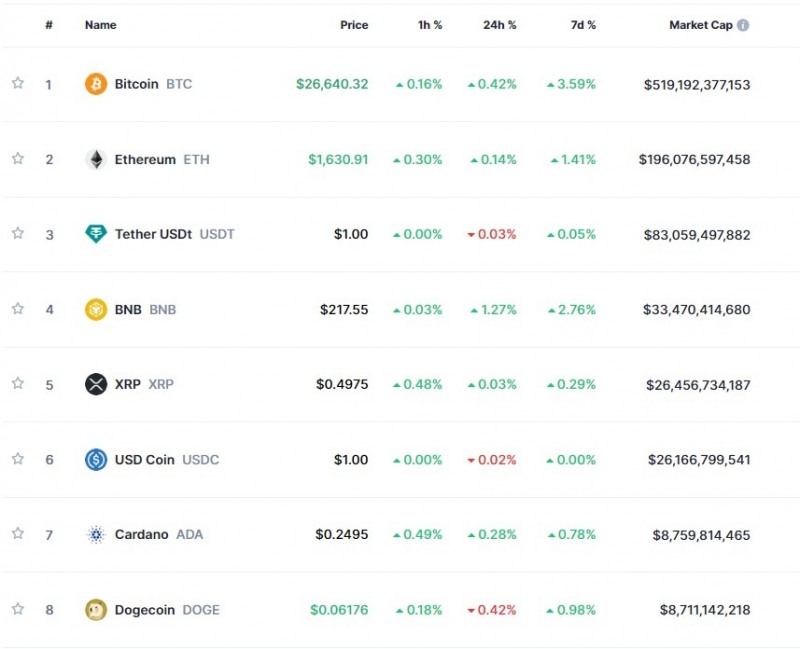Open the Cardano ADA name link
This screenshot has width=800, height=649.
(141, 535)
